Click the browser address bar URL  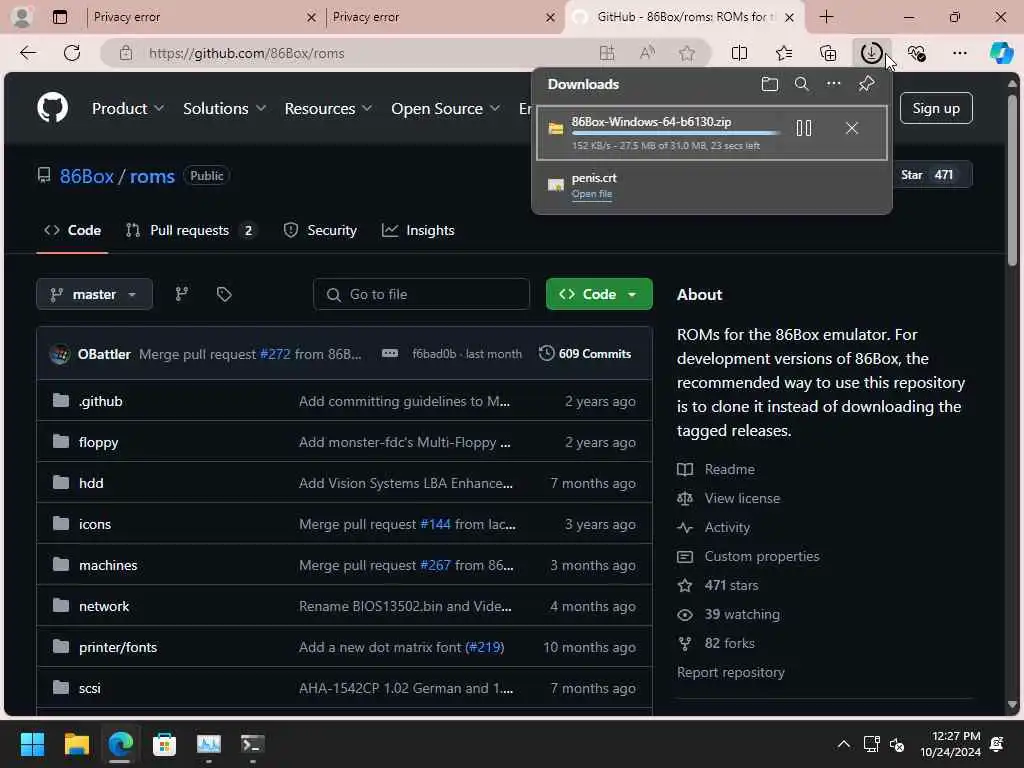[247, 53]
